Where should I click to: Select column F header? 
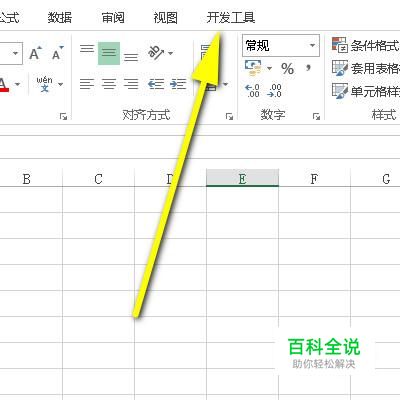[314, 179]
